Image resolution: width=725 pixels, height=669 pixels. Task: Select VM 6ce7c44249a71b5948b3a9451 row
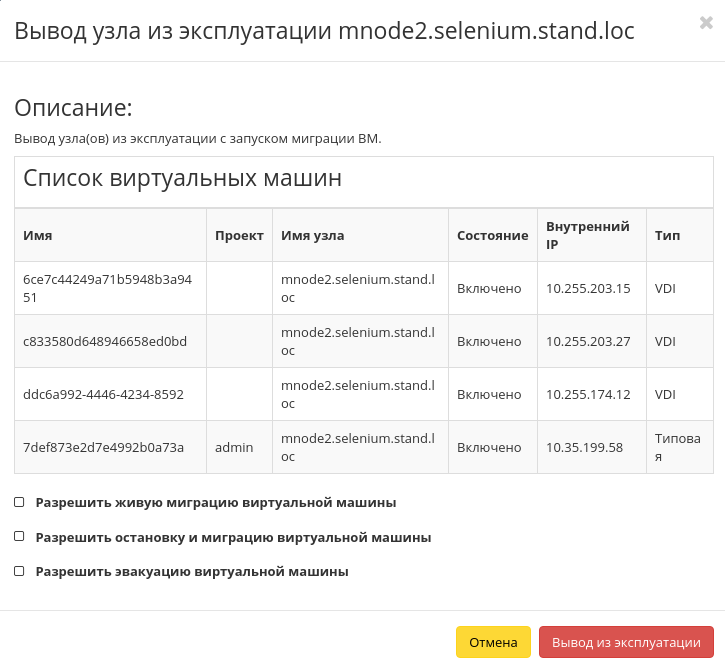coord(107,288)
